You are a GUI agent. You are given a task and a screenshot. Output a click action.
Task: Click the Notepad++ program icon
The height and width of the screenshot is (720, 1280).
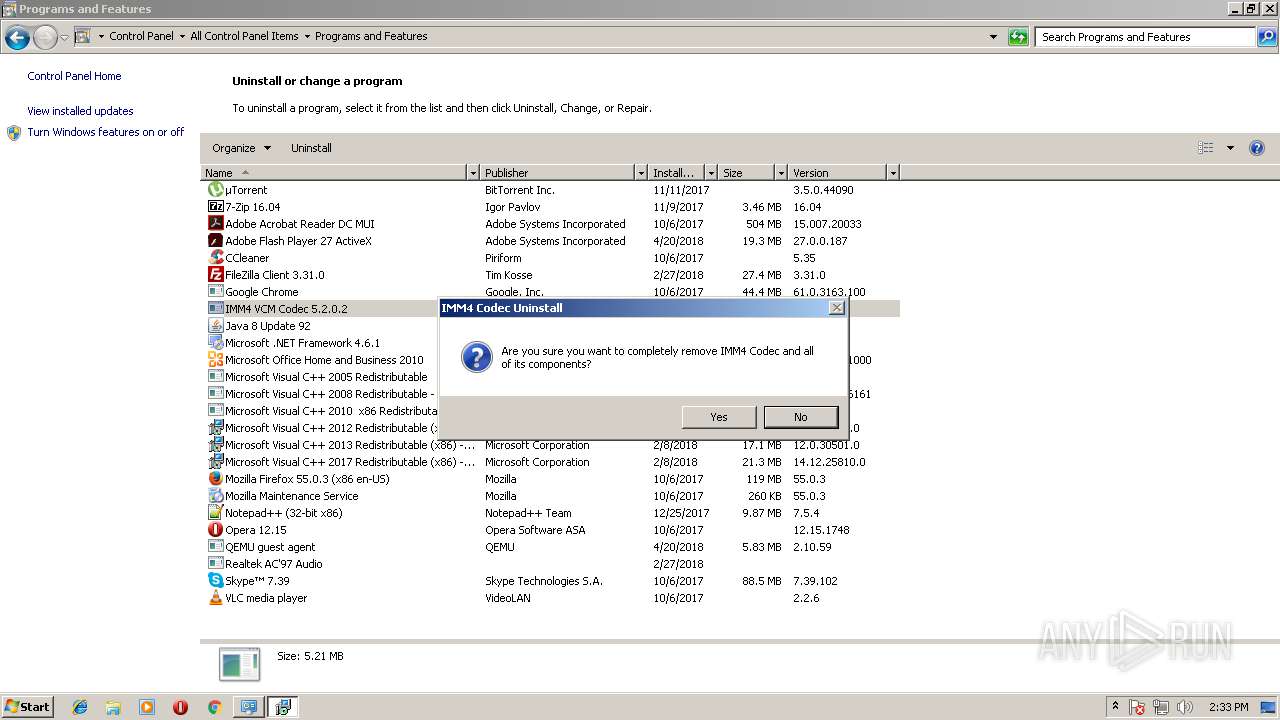pyautogui.click(x=215, y=513)
